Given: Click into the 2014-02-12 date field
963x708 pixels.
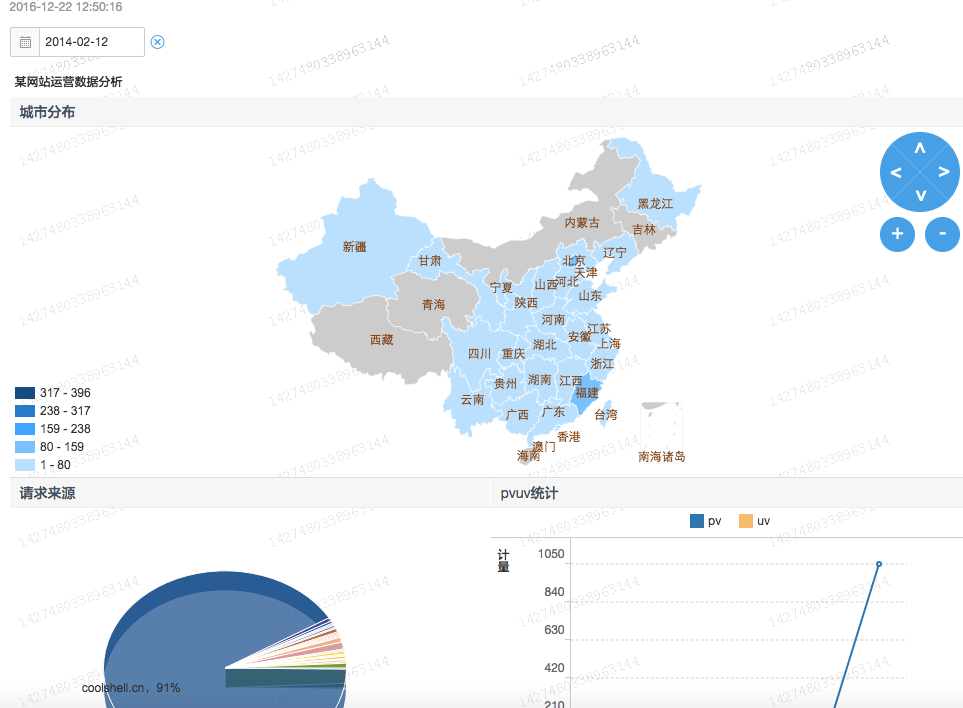Looking at the screenshot, I should [92, 42].
